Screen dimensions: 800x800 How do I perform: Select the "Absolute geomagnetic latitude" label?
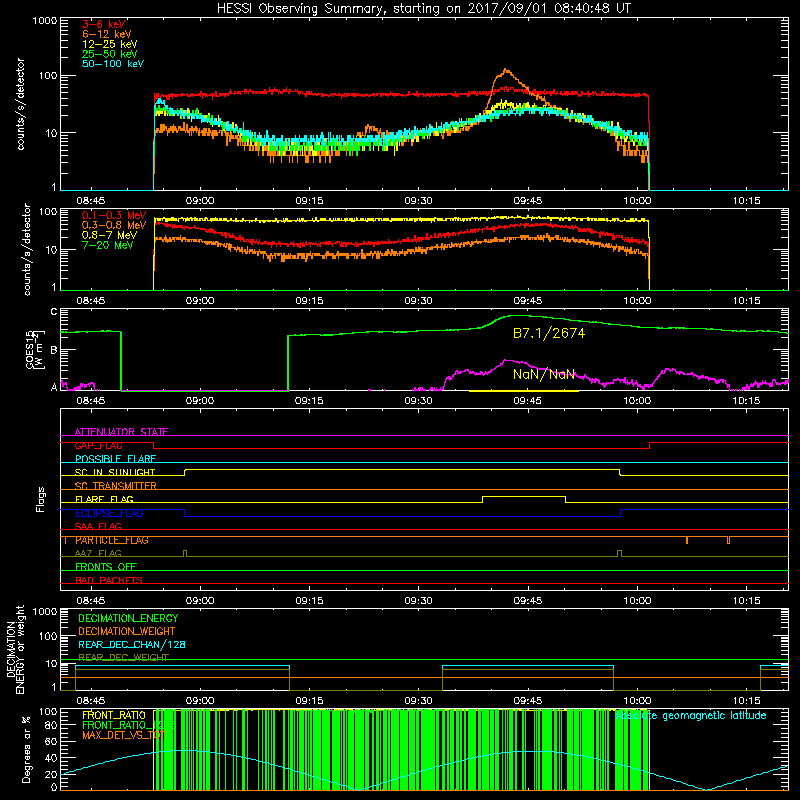[691, 716]
